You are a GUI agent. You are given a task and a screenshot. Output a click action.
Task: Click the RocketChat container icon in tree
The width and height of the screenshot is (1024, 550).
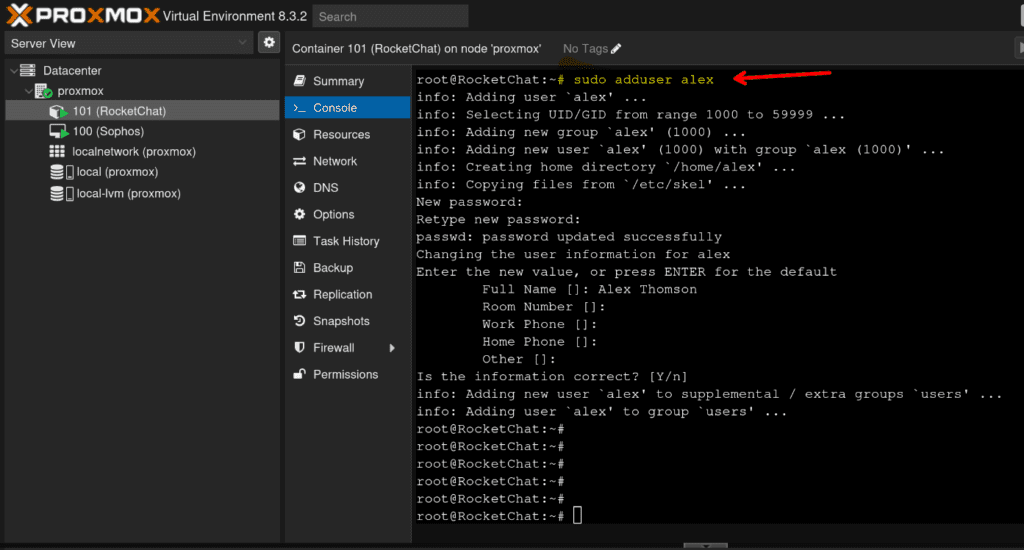click(58, 111)
